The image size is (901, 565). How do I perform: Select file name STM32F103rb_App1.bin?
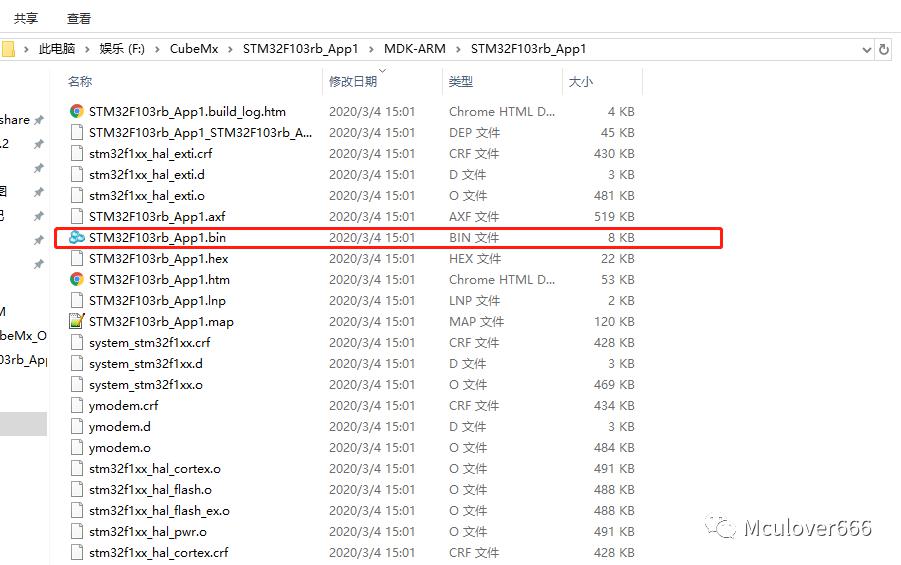point(157,237)
